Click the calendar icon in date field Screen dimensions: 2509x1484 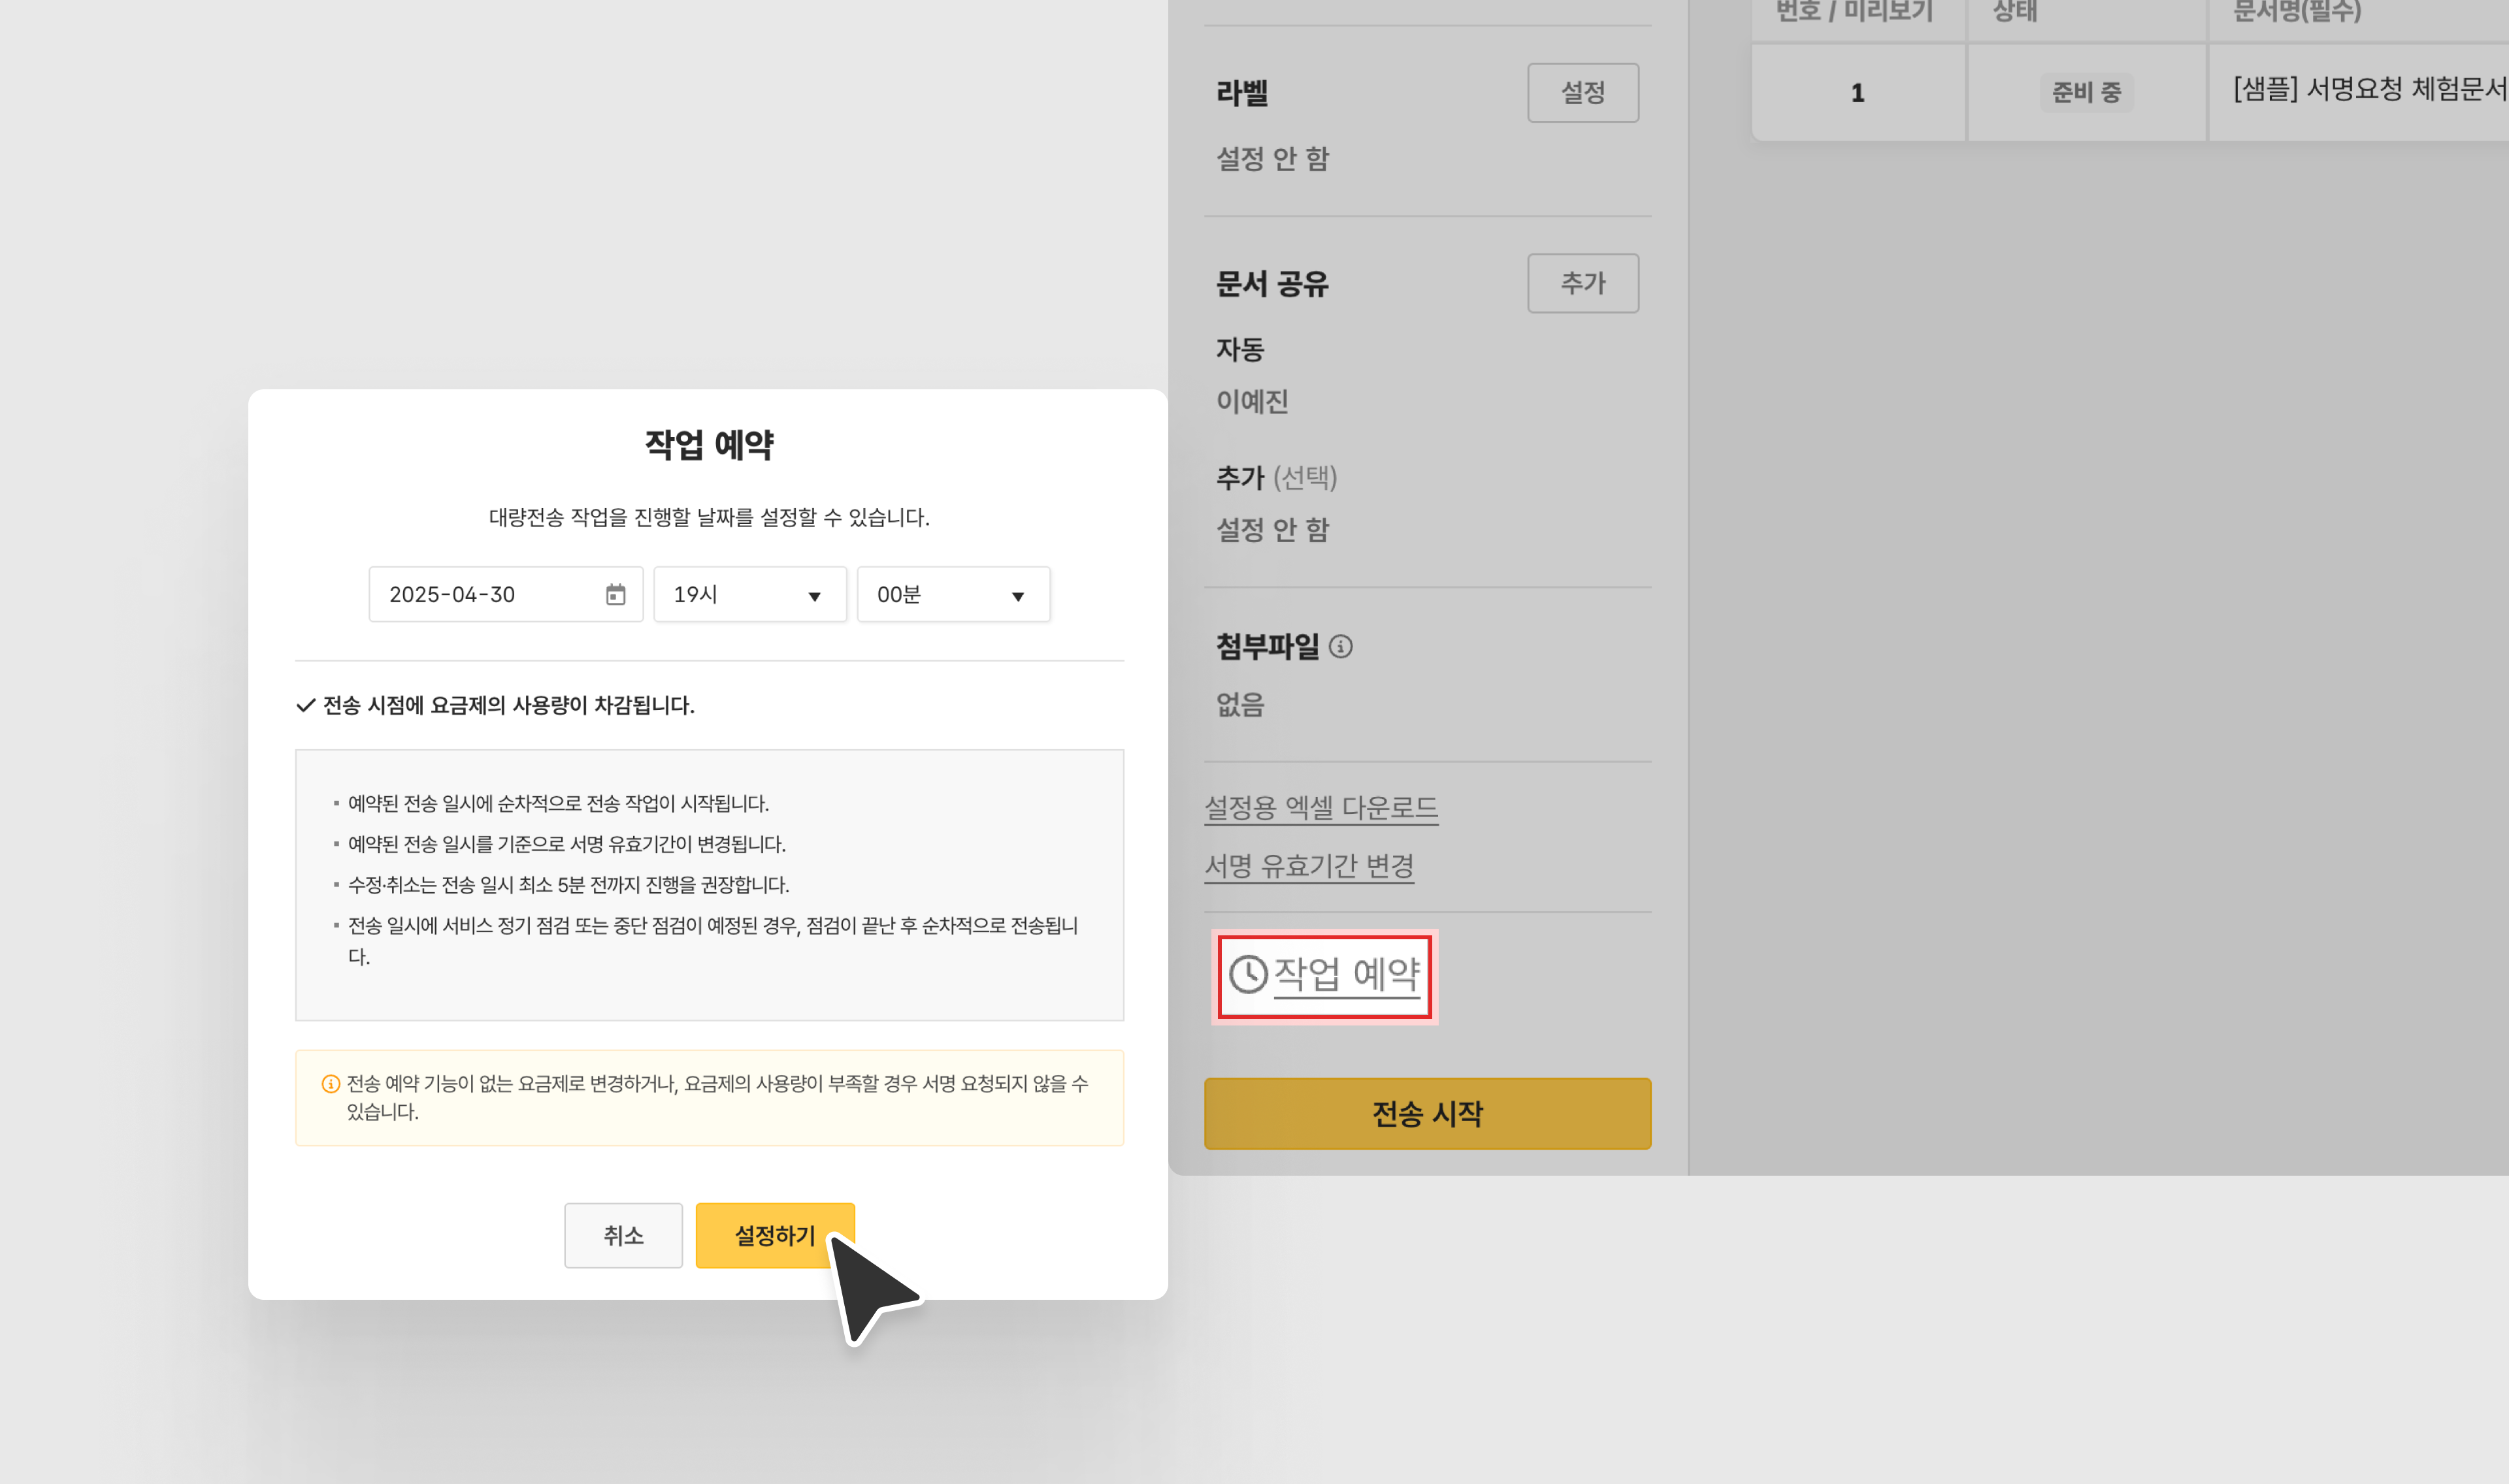click(x=615, y=595)
